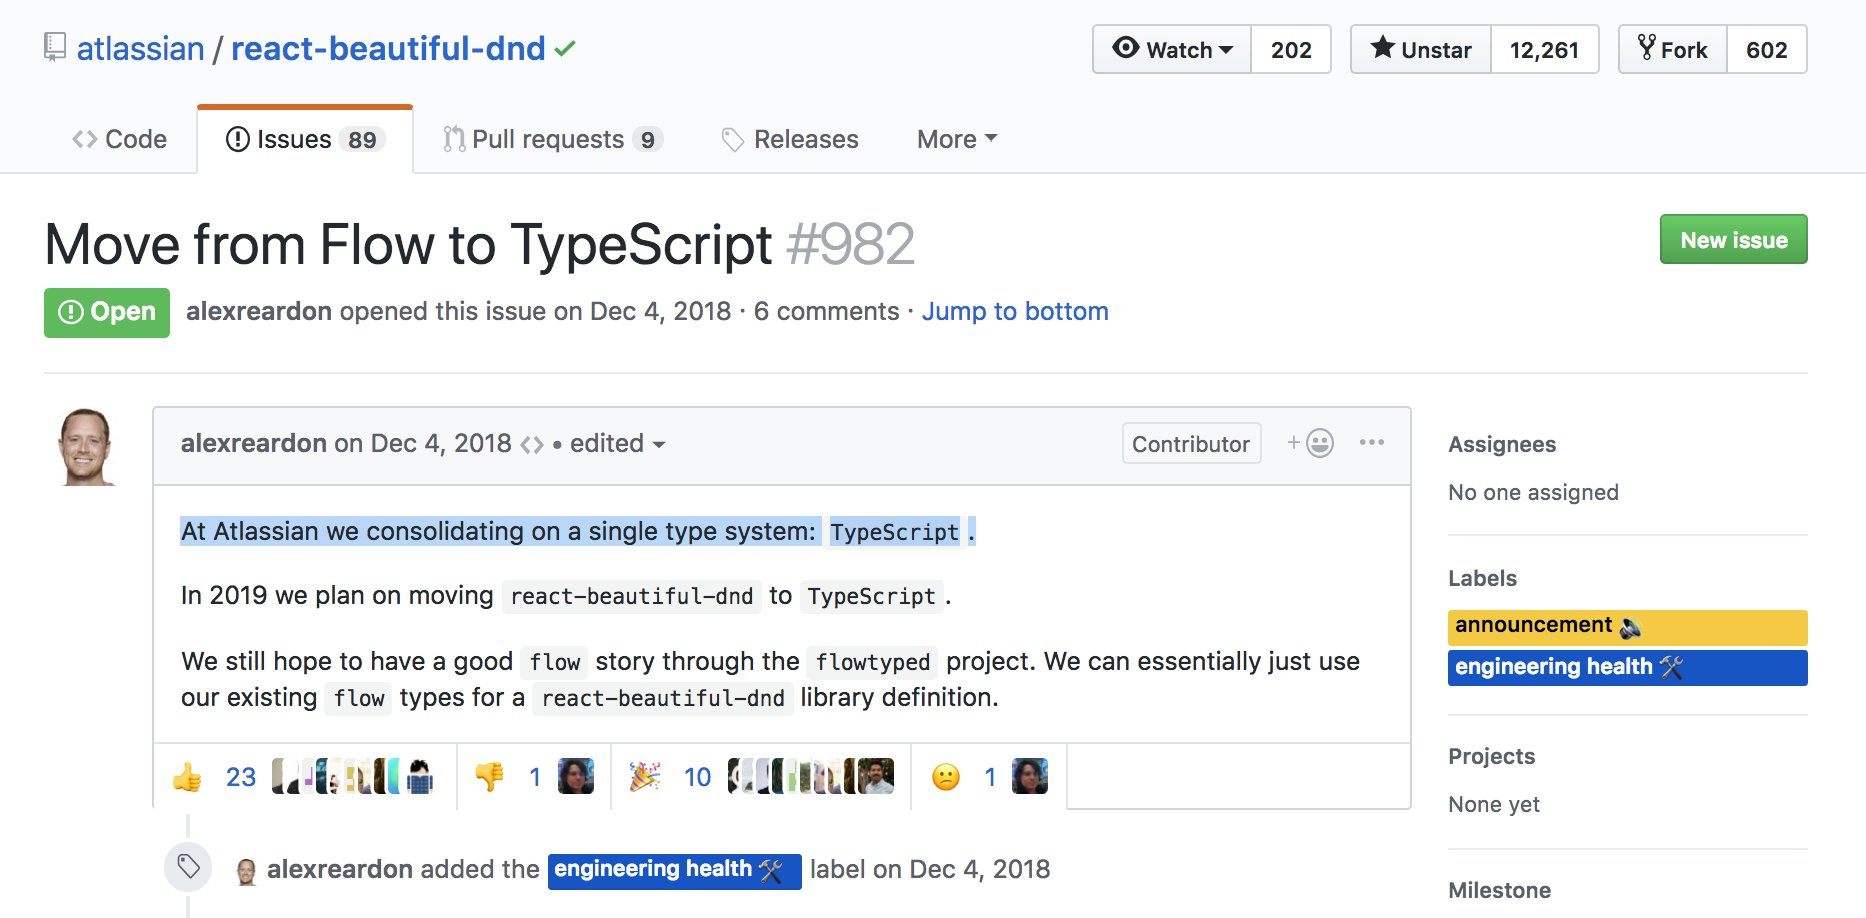Image resolution: width=1866 pixels, height=918 pixels.
Task: Switch to the Issues tab
Action: tap(305, 139)
